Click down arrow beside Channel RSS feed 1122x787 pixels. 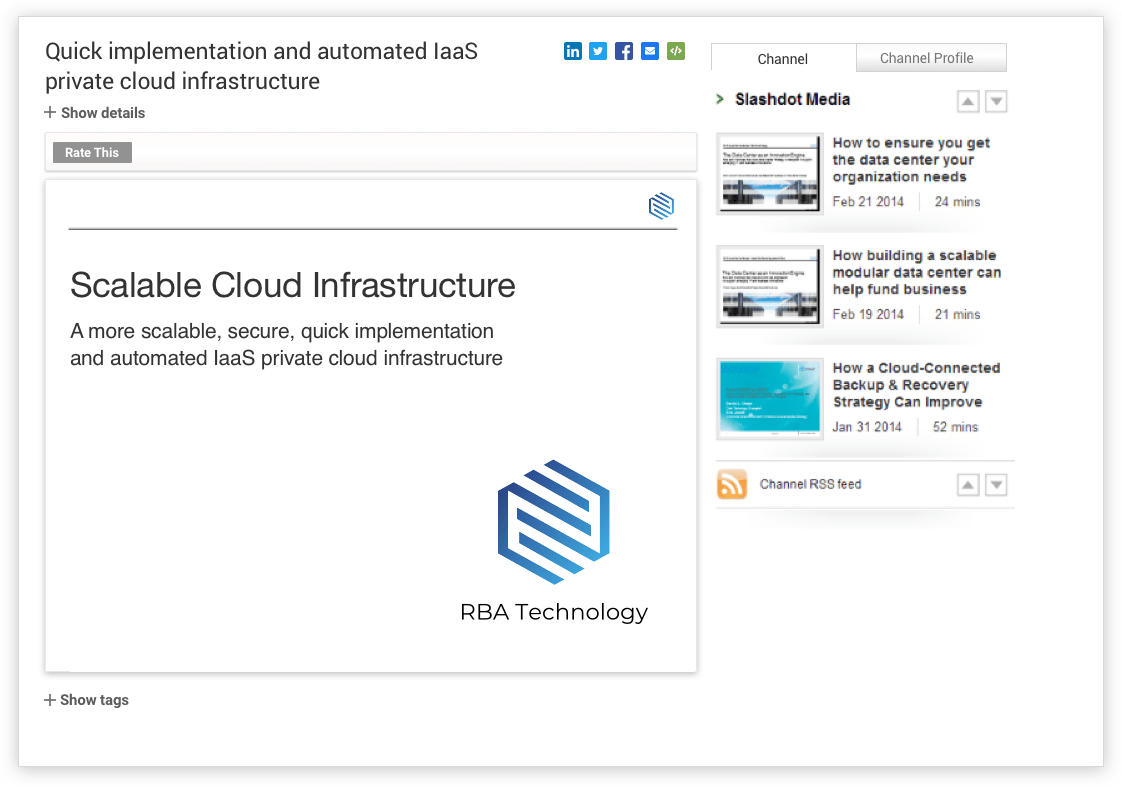[x=996, y=485]
